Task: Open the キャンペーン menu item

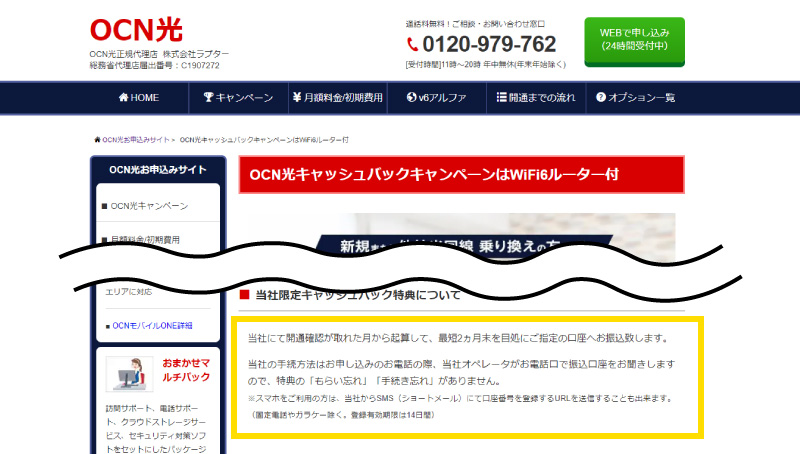Action: point(238,97)
